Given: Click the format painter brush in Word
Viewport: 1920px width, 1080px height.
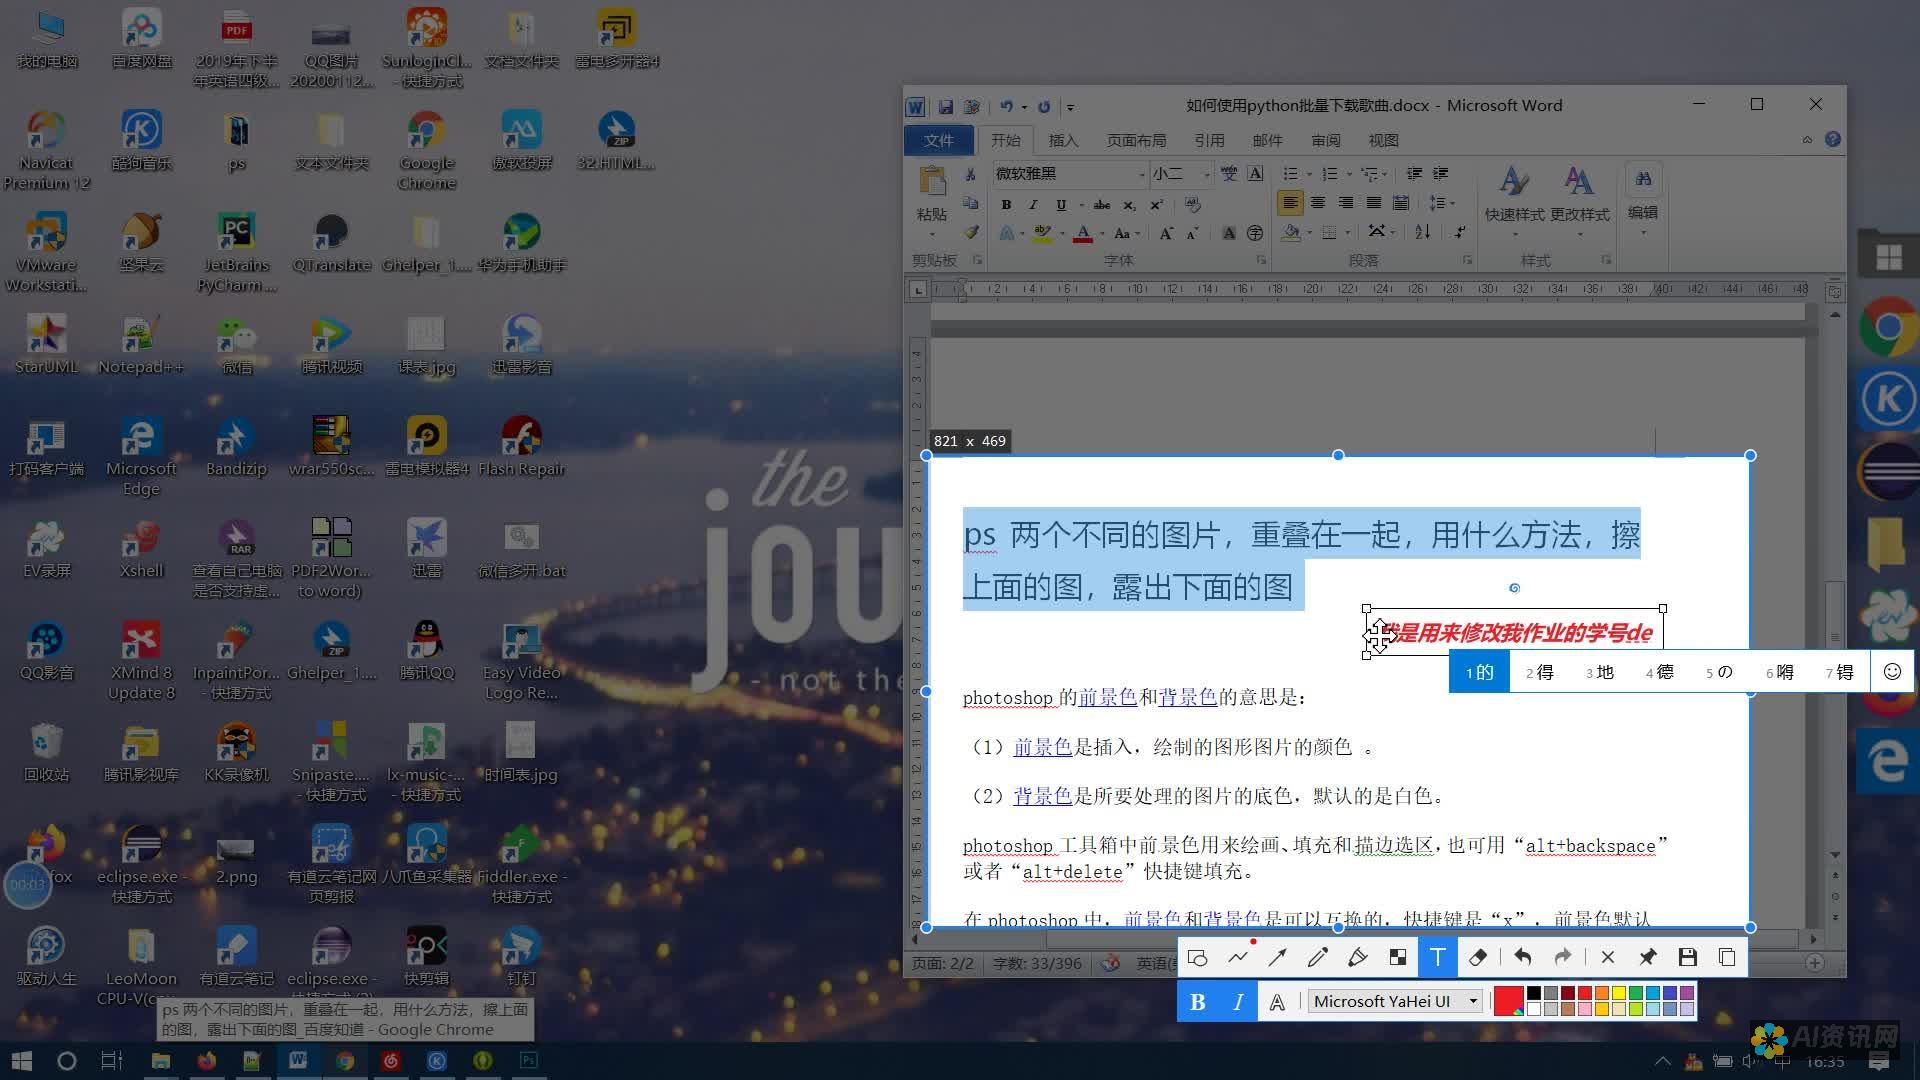Looking at the screenshot, I should click(x=970, y=232).
